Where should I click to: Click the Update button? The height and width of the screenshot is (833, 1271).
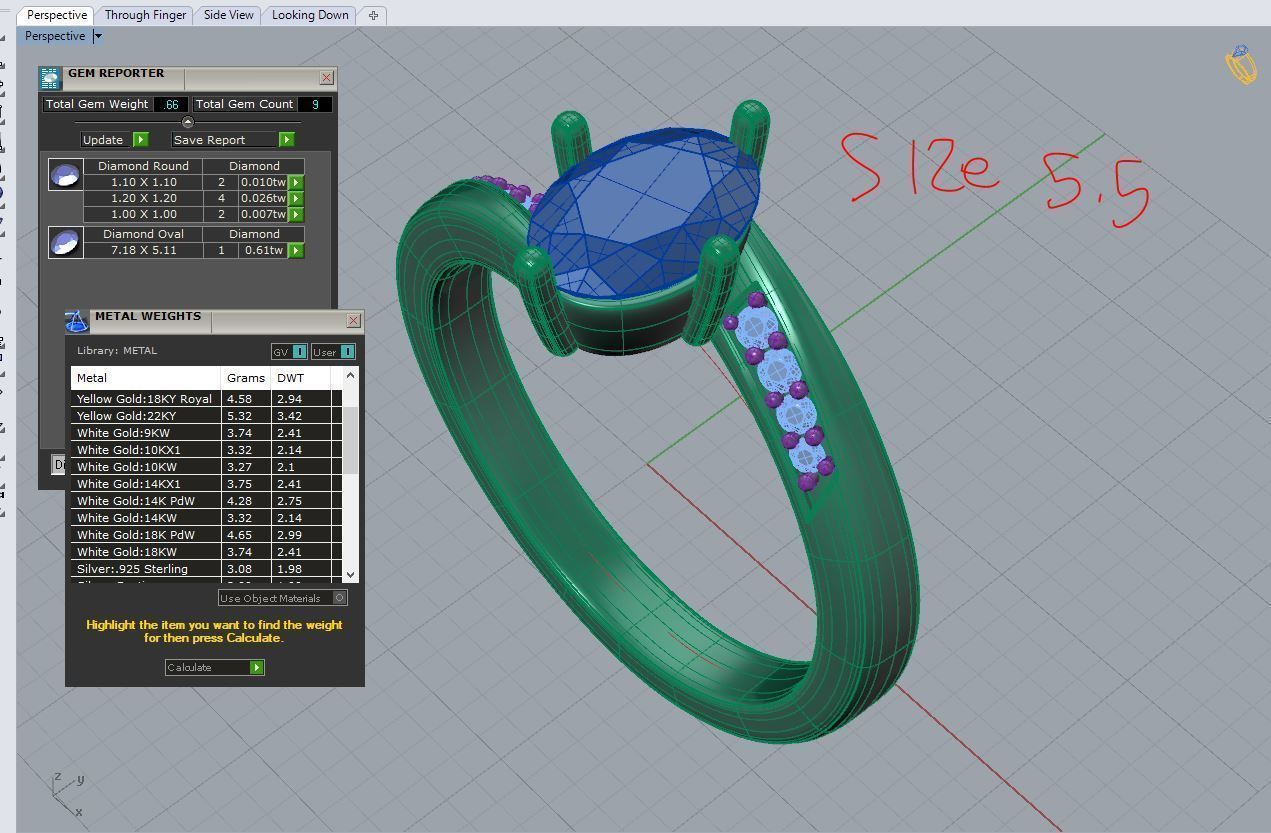(114, 140)
